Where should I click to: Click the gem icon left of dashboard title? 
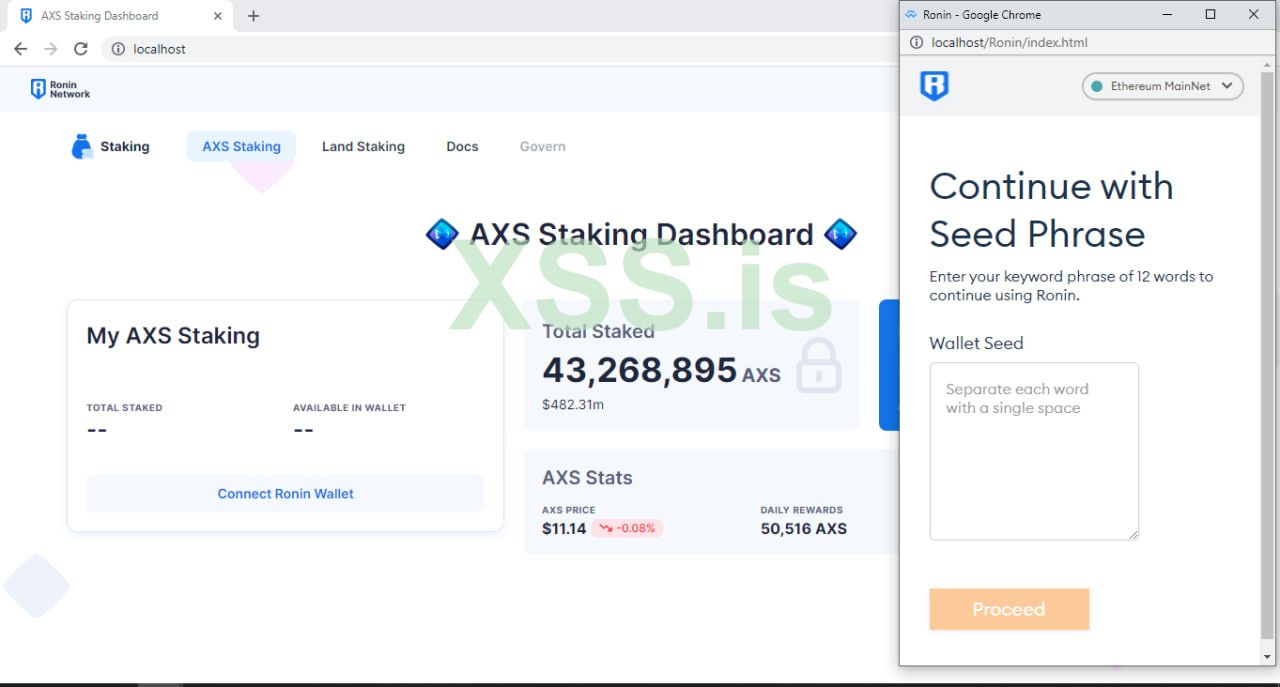click(442, 235)
